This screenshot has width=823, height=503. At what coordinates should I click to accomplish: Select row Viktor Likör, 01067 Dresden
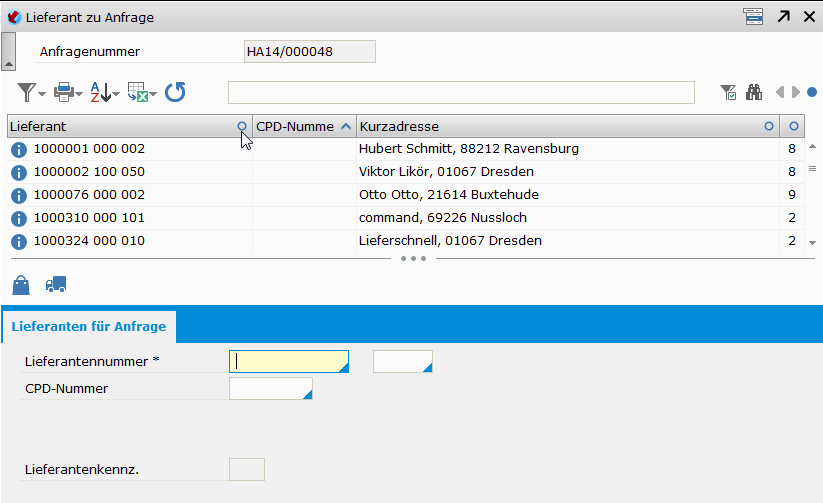tap(405, 172)
